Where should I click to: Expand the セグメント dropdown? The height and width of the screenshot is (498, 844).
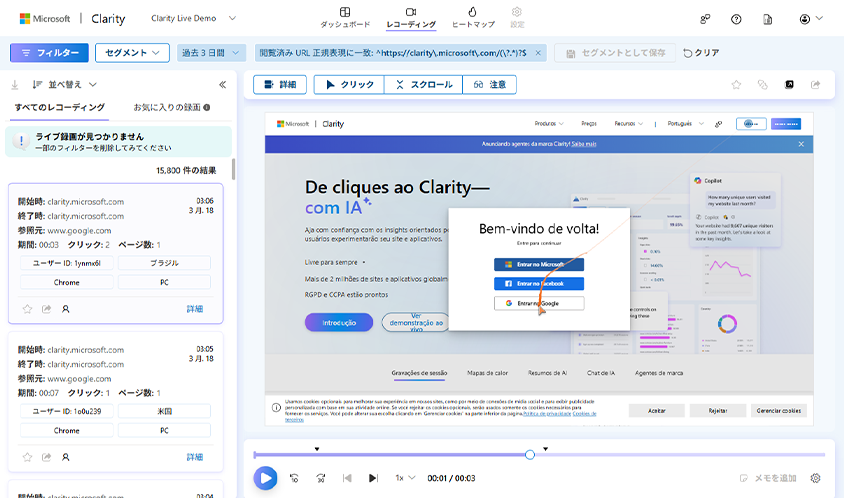(x=132, y=53)
